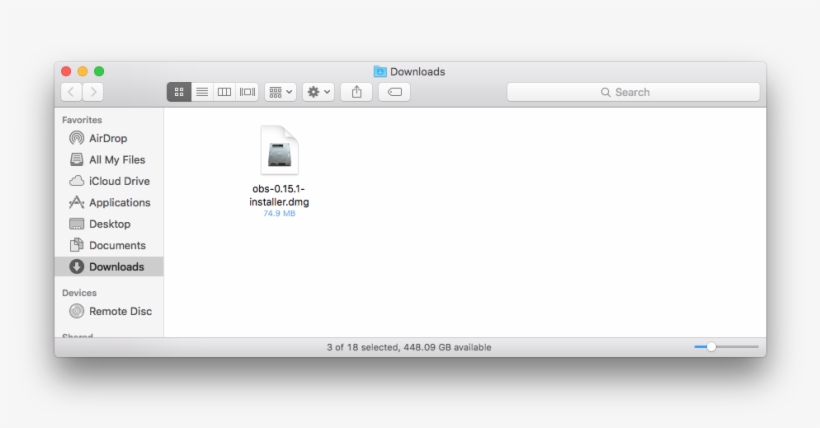
Task: Select All My Files in sidebar
Action: 109,160
